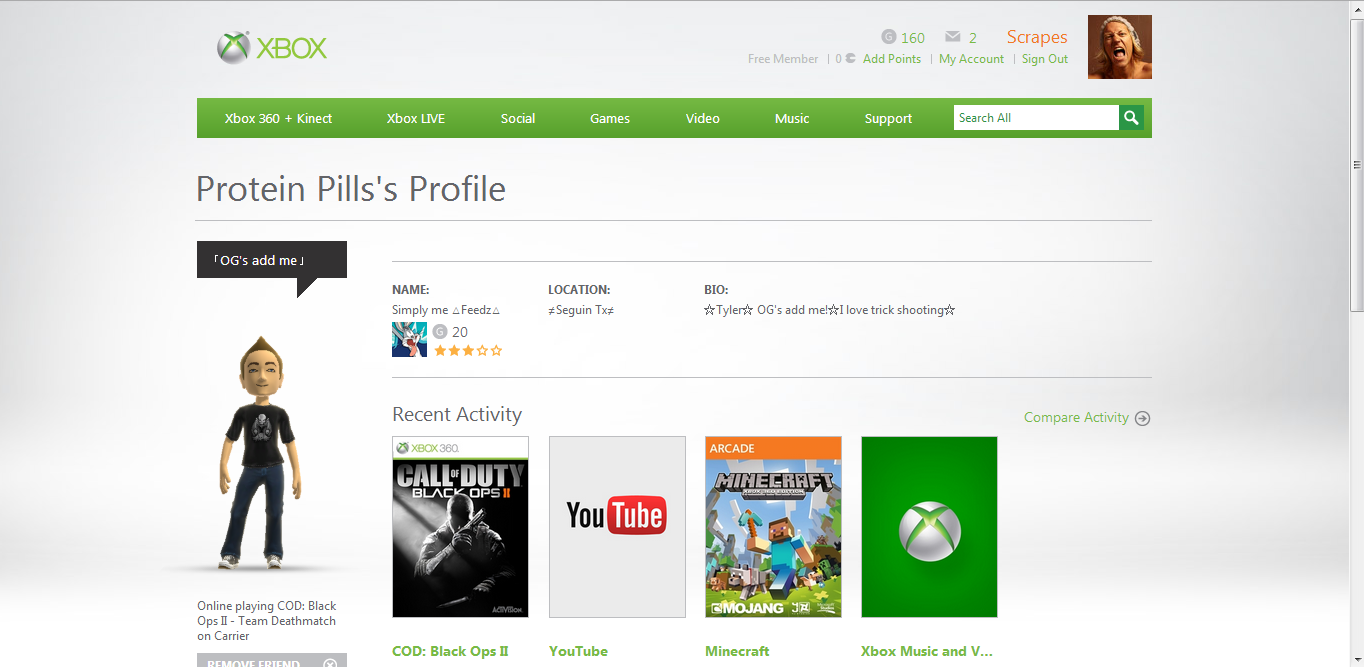Click the Recent Activity heading
The width and height of the screenshot is (1364, 667).
(x=457, y=414)
